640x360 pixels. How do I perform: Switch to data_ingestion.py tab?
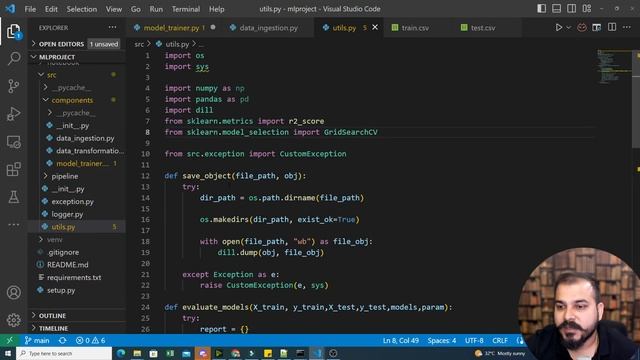click(x=269, y=28)
